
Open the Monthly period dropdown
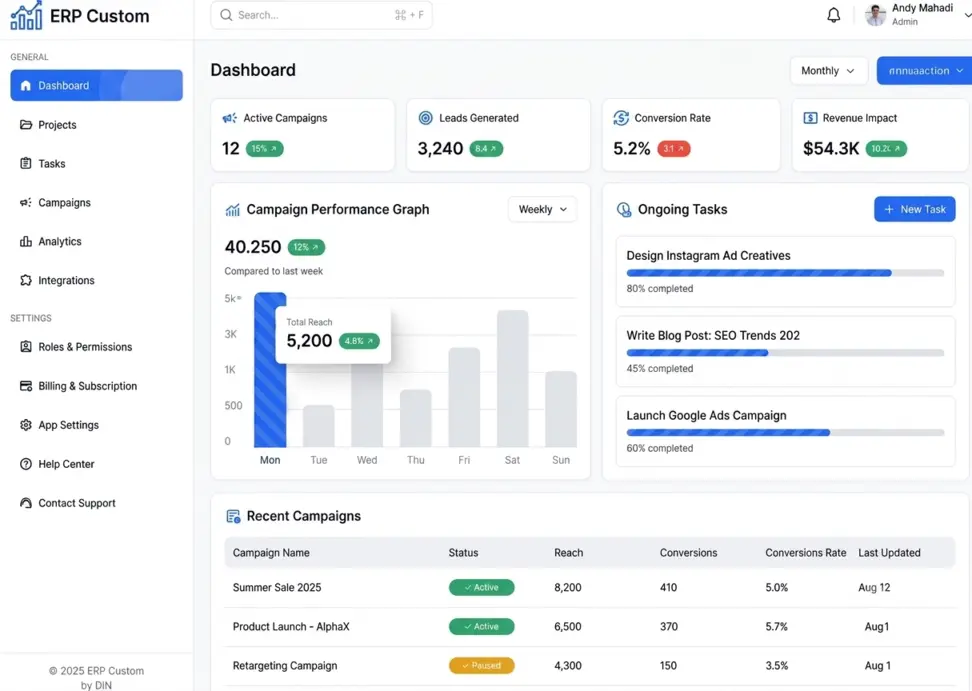tap(828, 71)
